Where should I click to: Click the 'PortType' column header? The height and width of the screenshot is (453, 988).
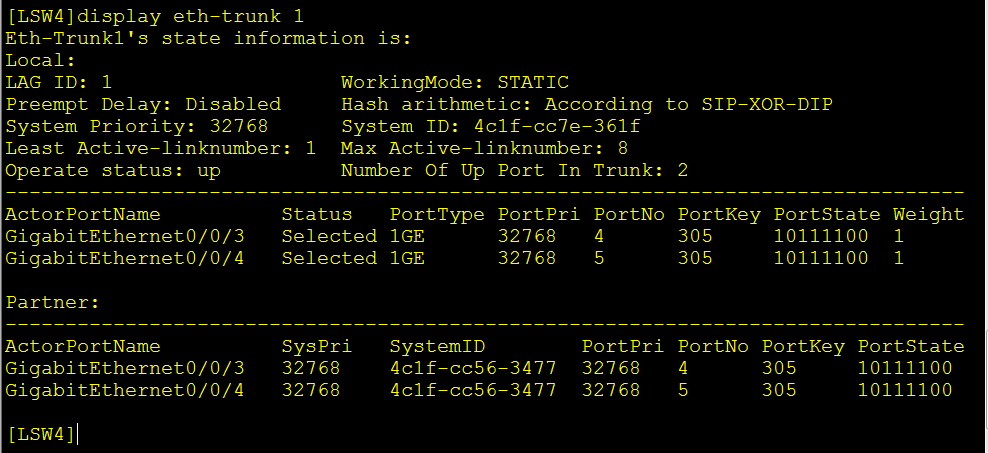tap(436, 214)
